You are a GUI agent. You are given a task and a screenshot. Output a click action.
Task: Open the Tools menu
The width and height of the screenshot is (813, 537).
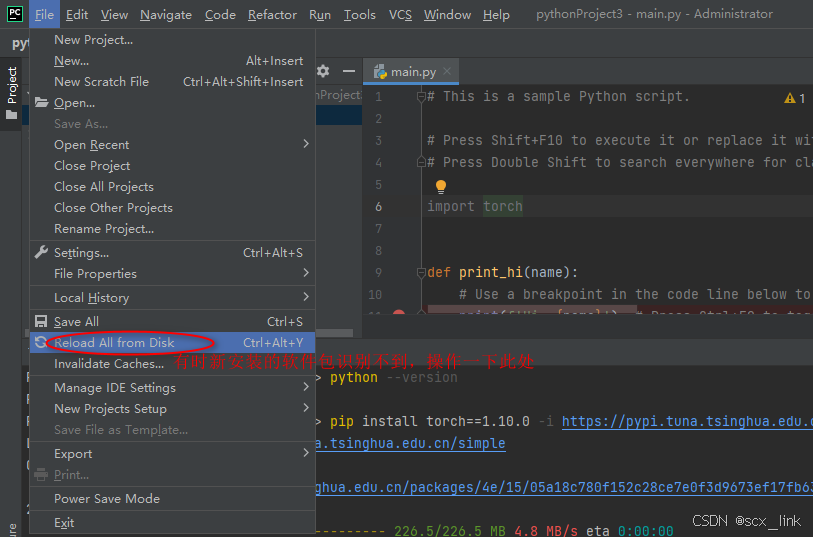(360, 15)
